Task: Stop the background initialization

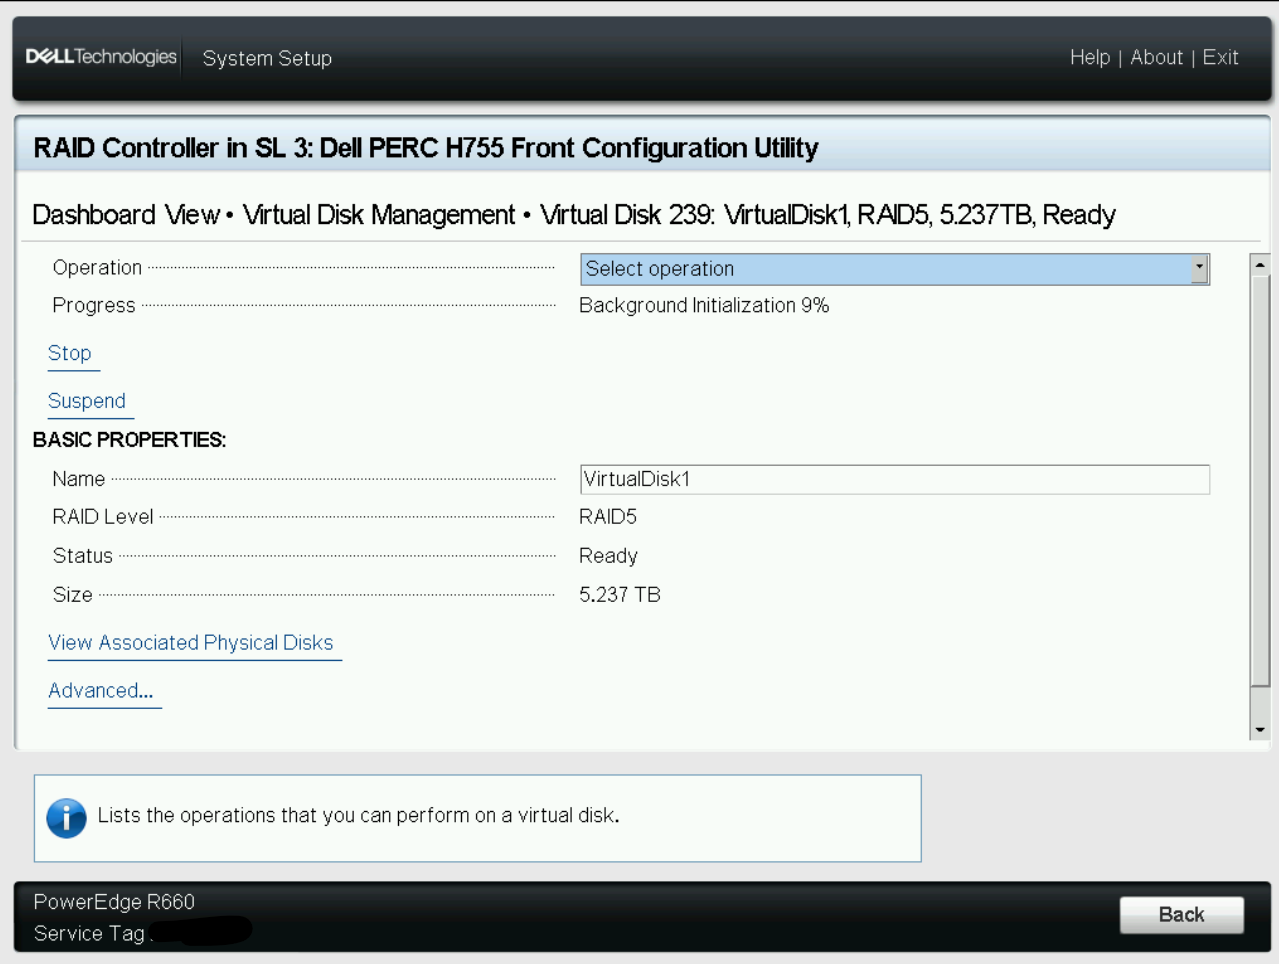Action: [x=69, y=353]
